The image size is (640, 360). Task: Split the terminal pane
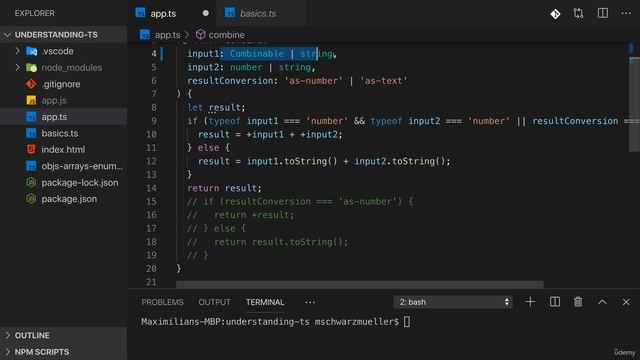tap(555, 302)
